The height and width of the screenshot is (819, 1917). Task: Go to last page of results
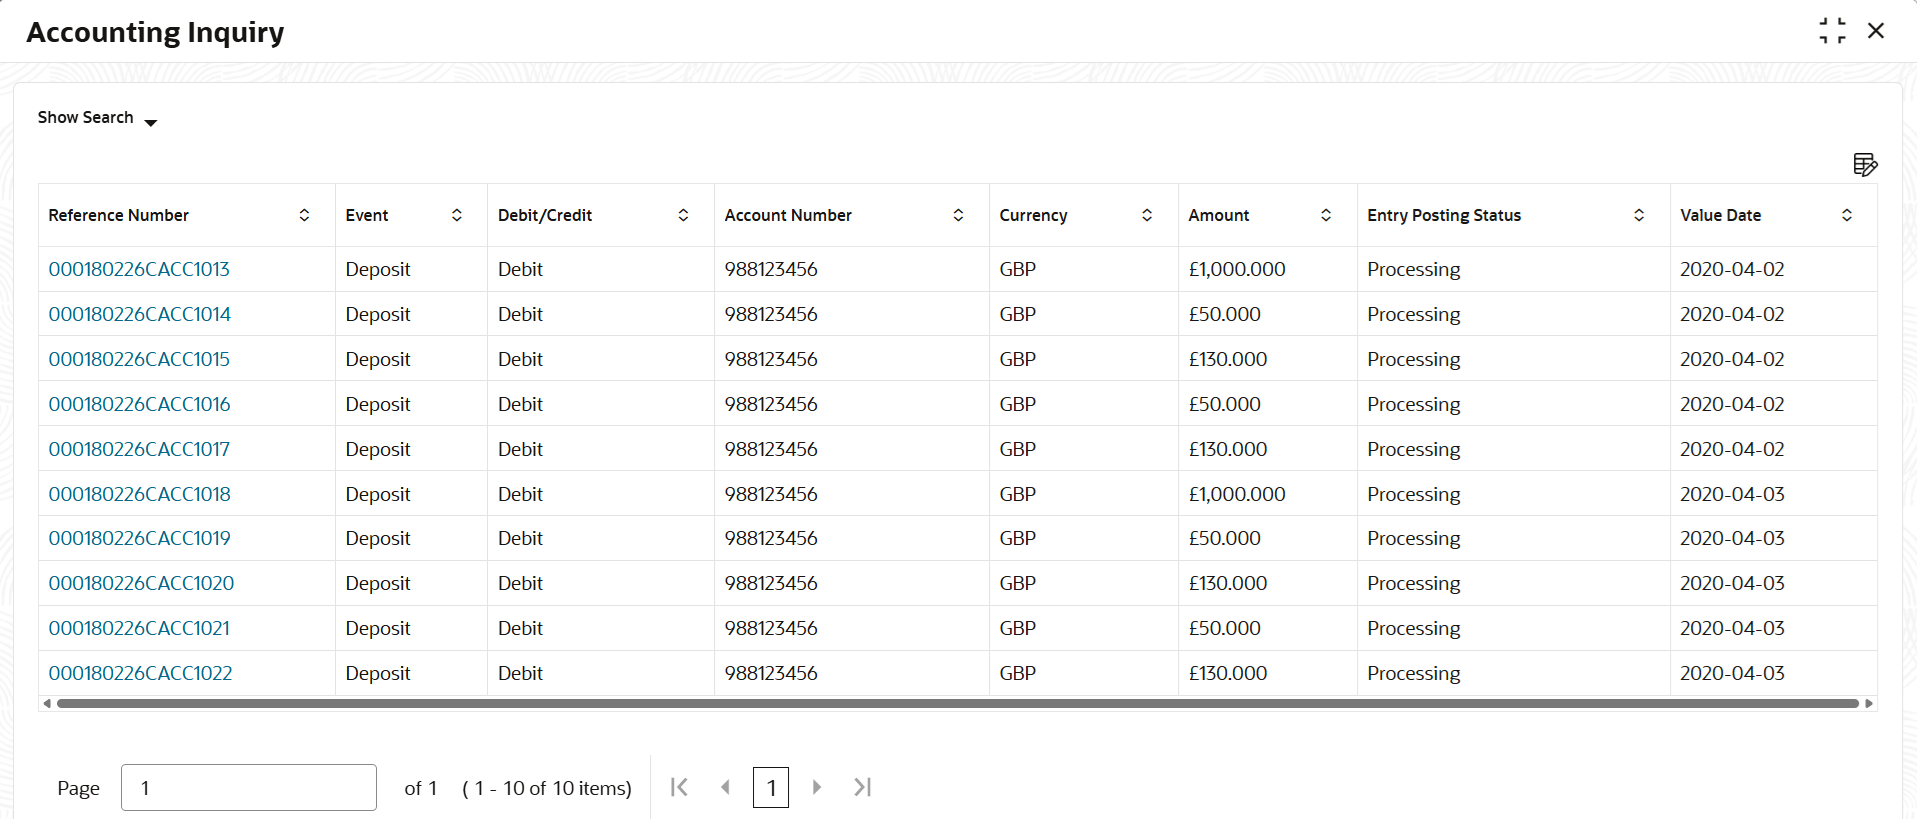tap(863, 787)
